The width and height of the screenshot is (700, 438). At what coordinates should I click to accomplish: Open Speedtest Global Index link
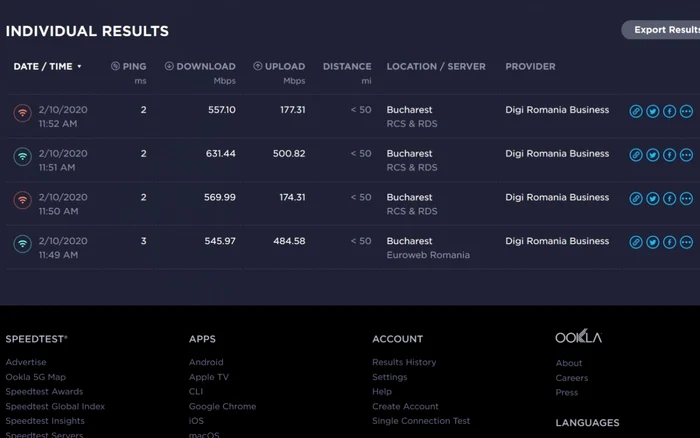click(55, 406)
